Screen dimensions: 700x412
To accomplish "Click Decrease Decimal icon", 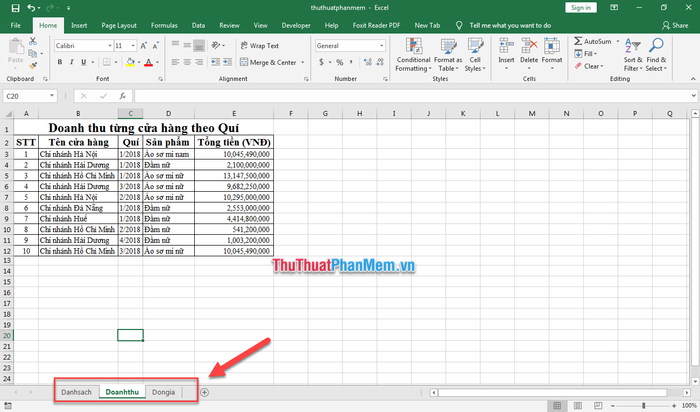I will 380,62.
